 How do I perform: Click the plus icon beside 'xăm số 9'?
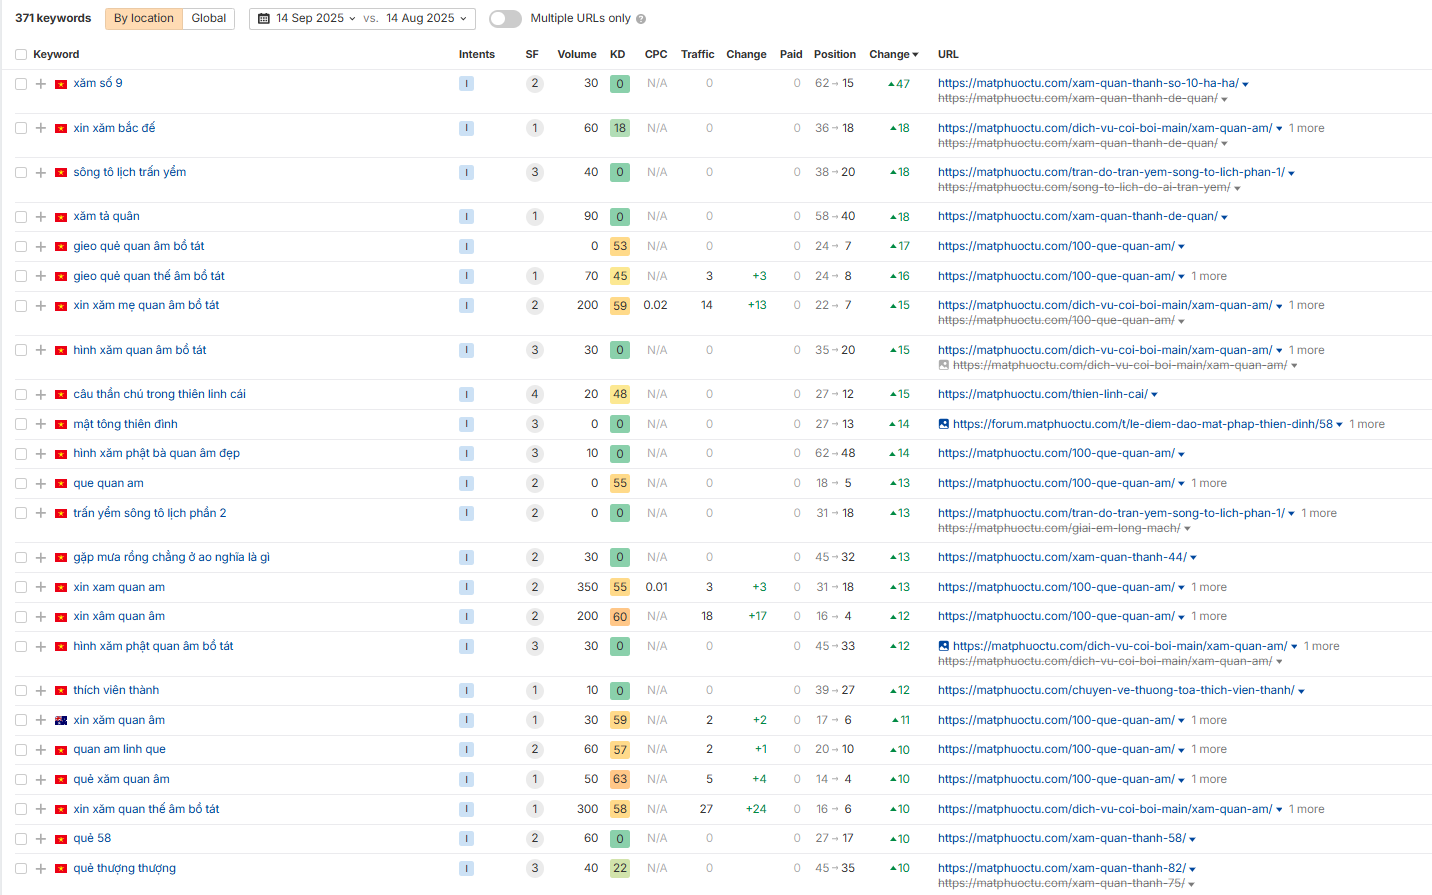coord(41,84)
